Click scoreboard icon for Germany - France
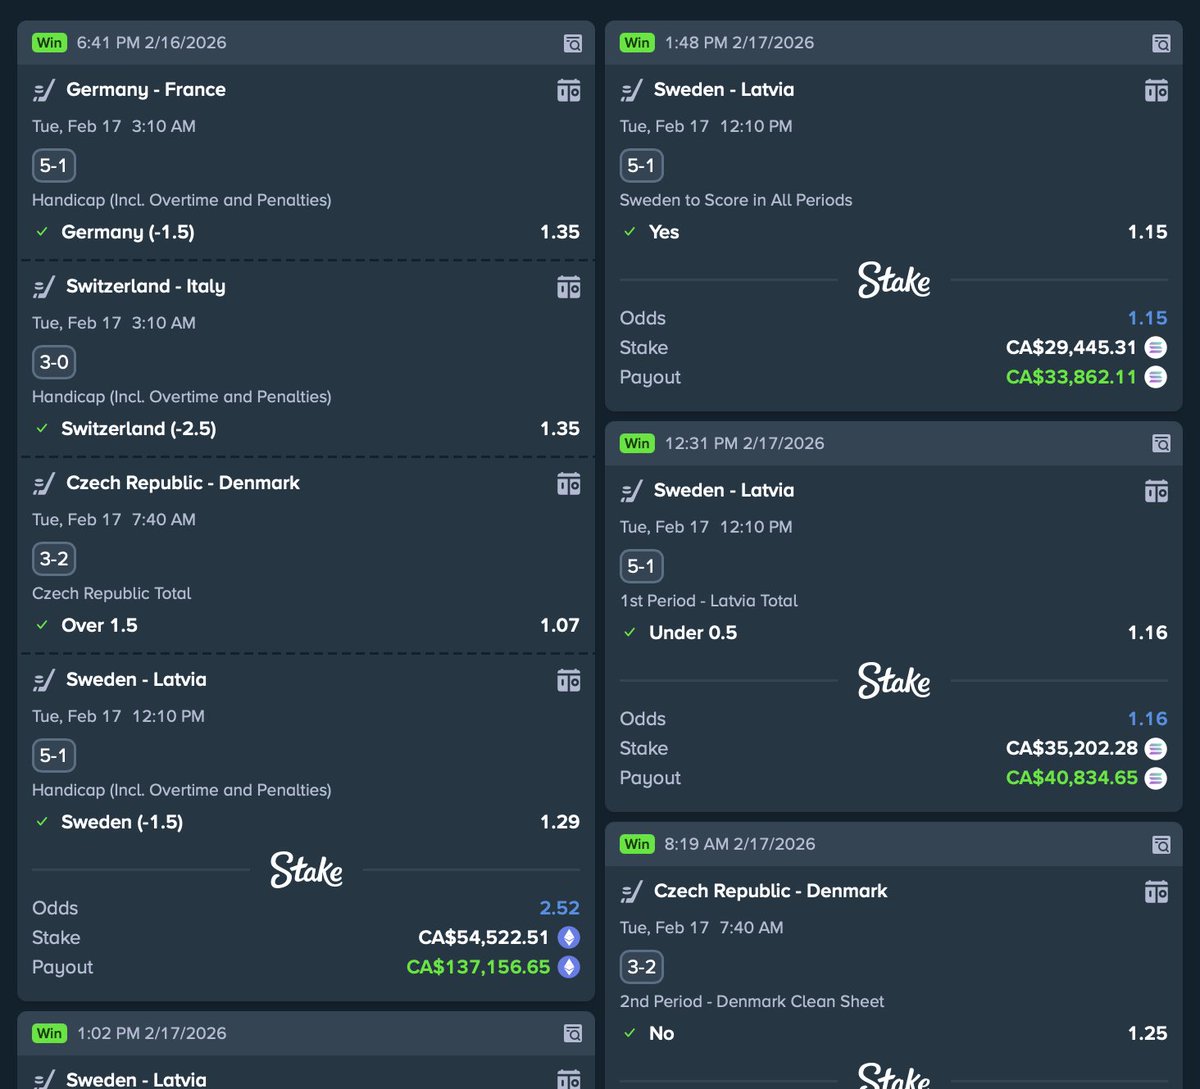This screenshot has width=1200, height=1089. click(568, 90)
